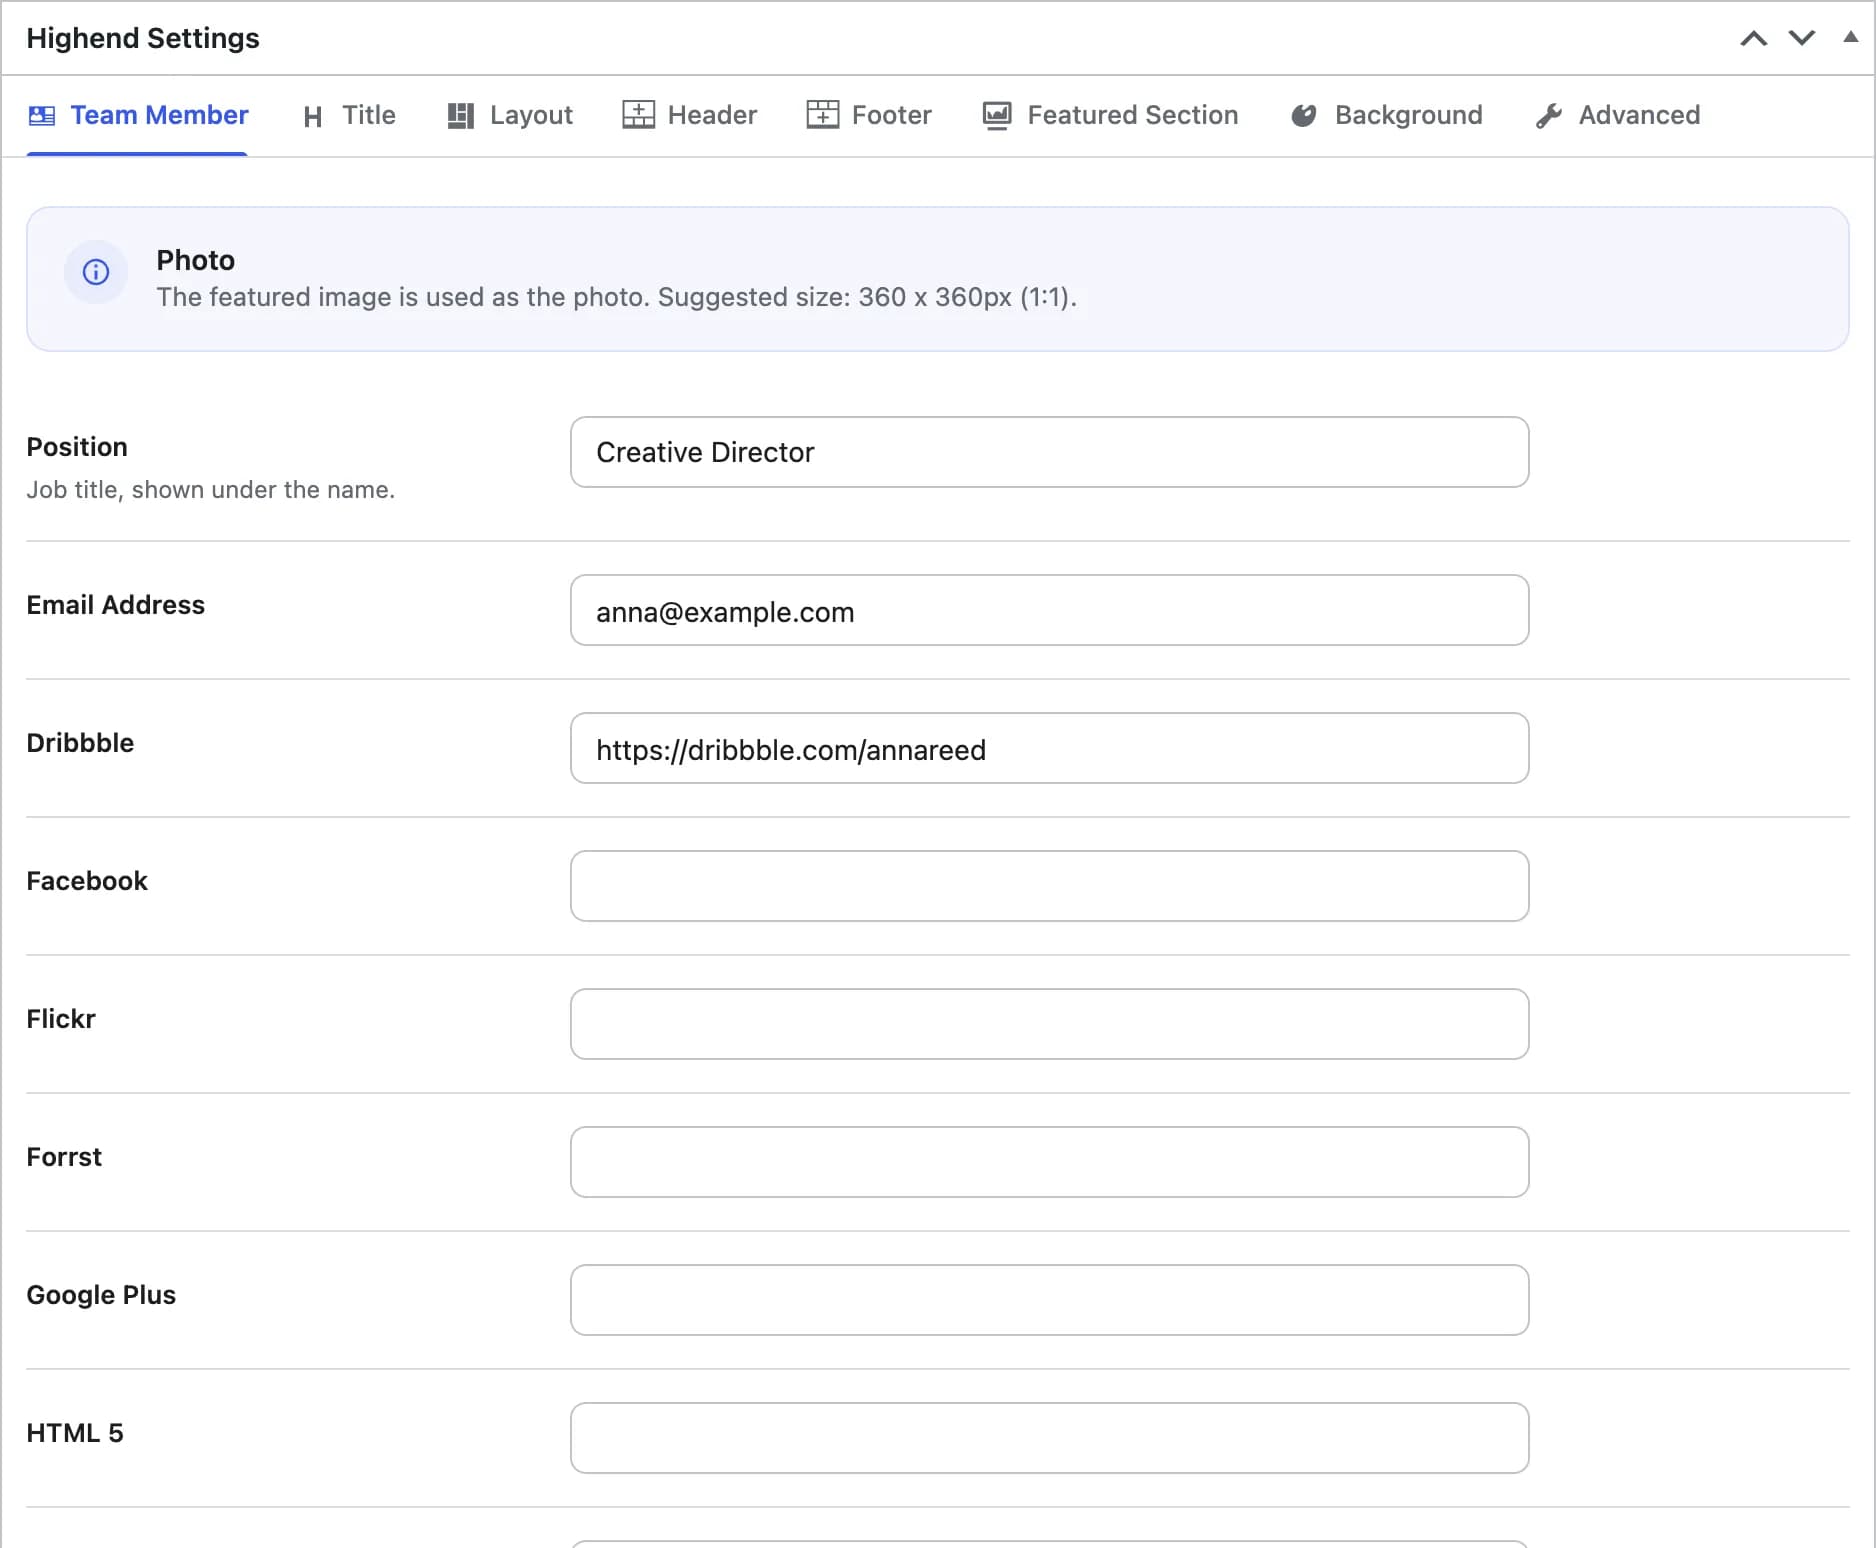
Task: Click the Title tab H icon
Action: [313, 117]
